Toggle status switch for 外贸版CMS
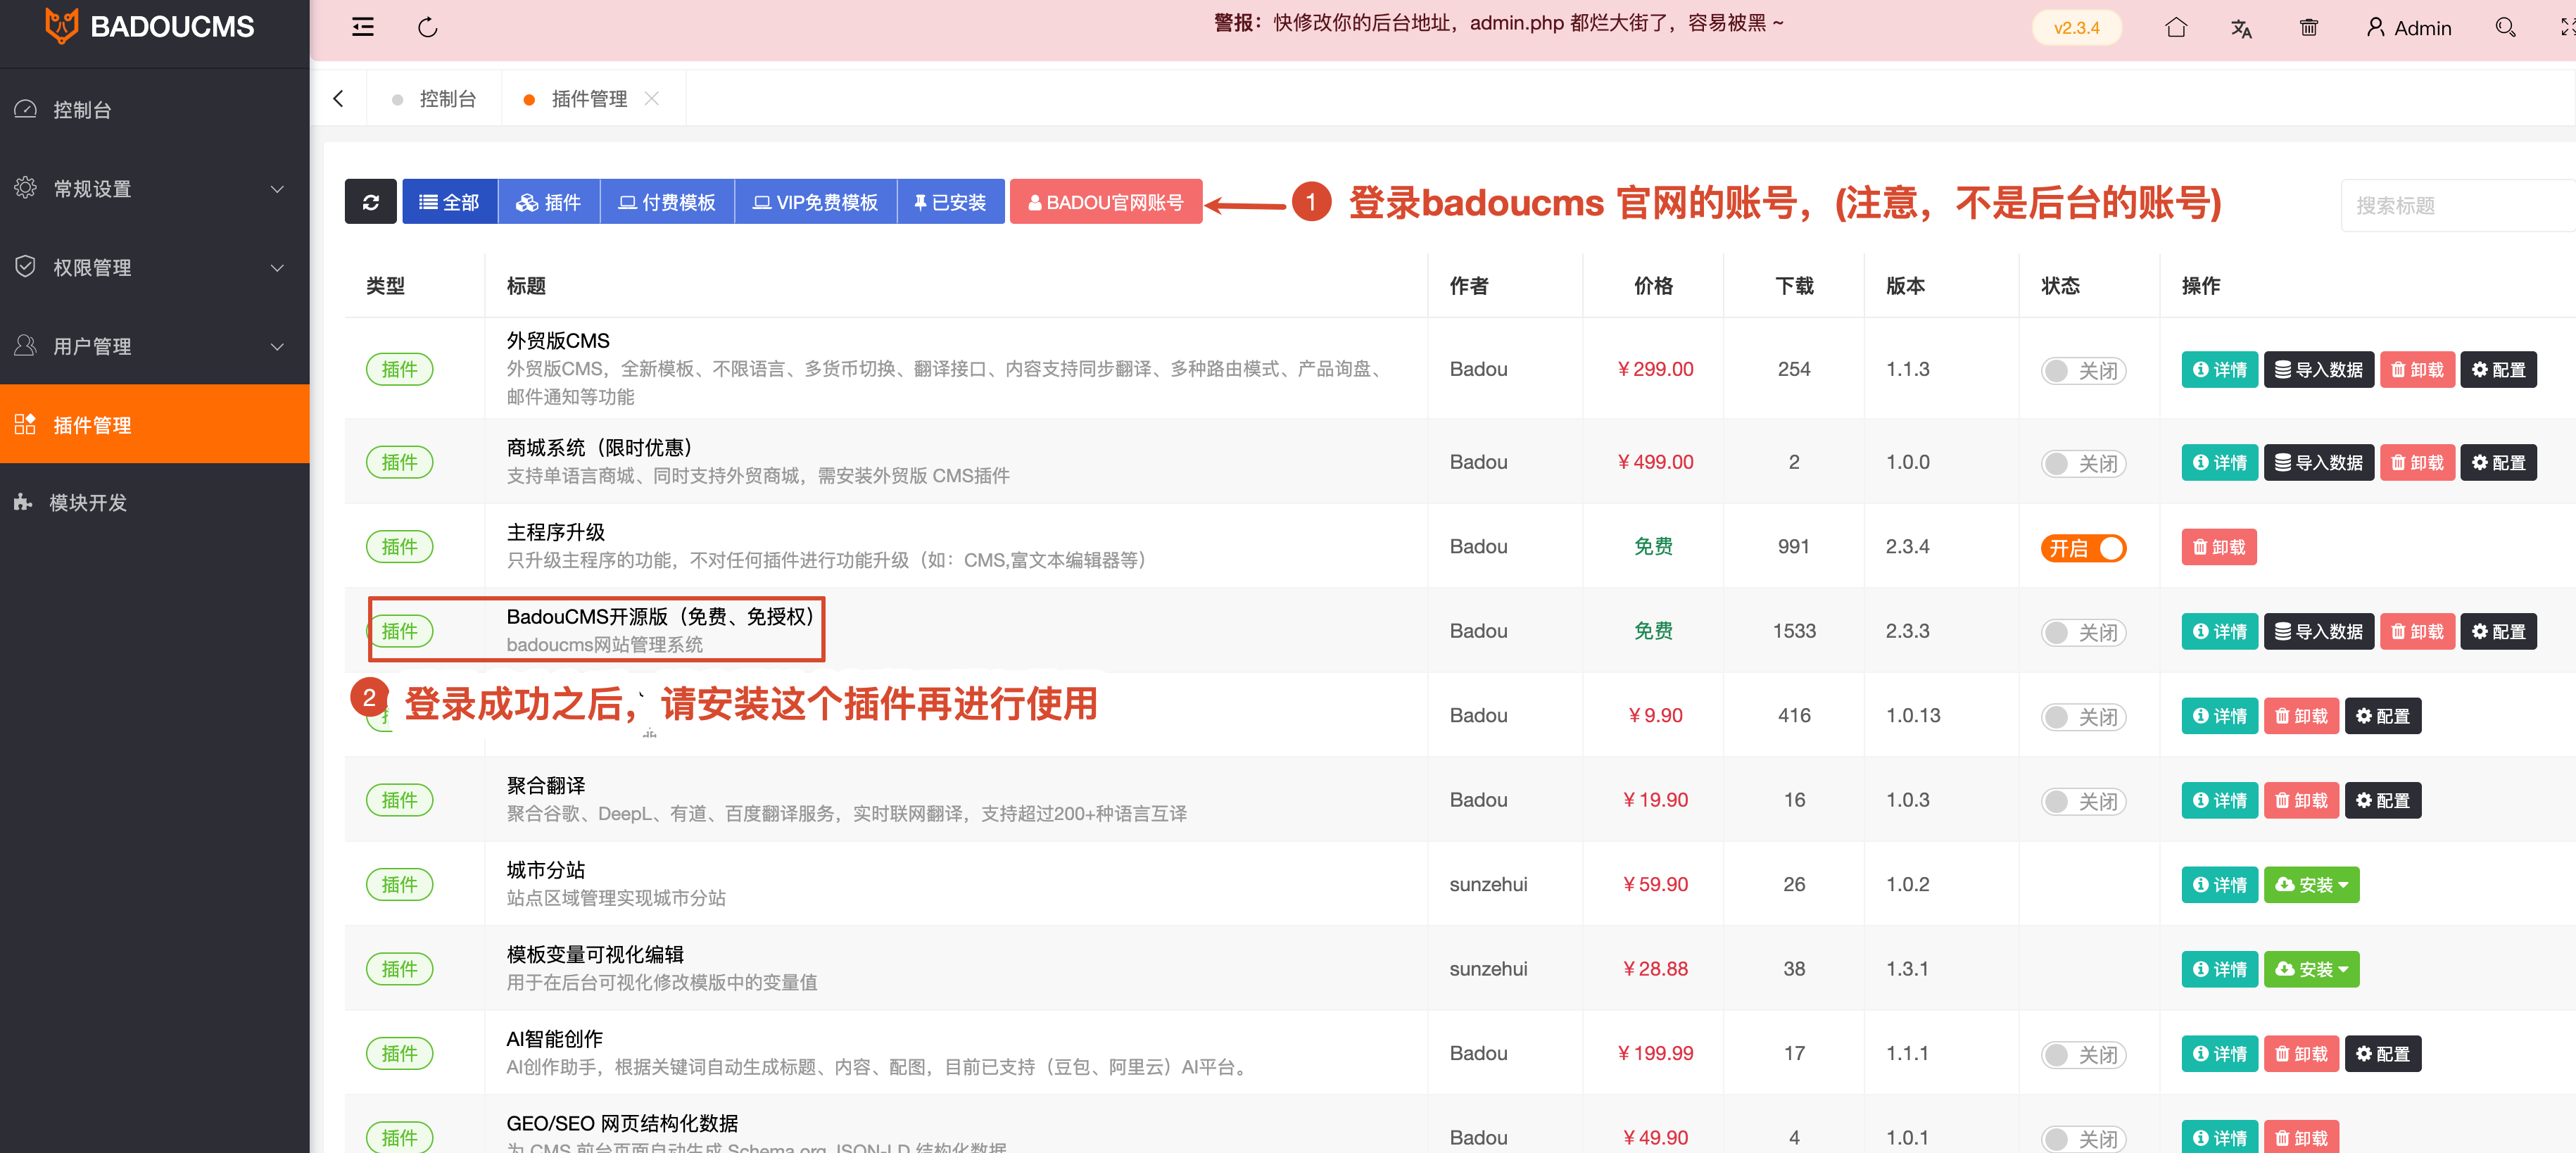 coord(2083,371)
